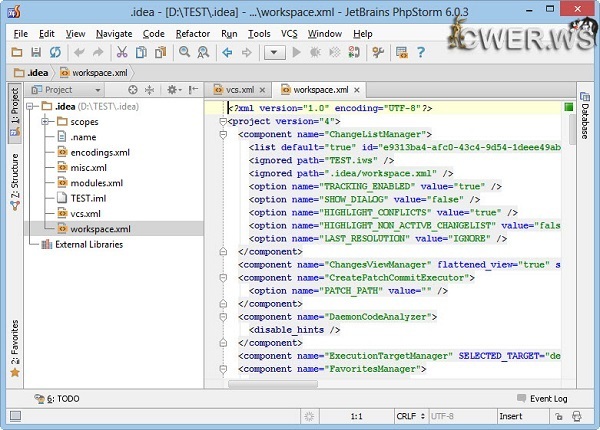Image resolution: width=600 pixels, height=430 pixels.
Task: Click the Cut scissors icon
Action: click(x=124, y=52)
